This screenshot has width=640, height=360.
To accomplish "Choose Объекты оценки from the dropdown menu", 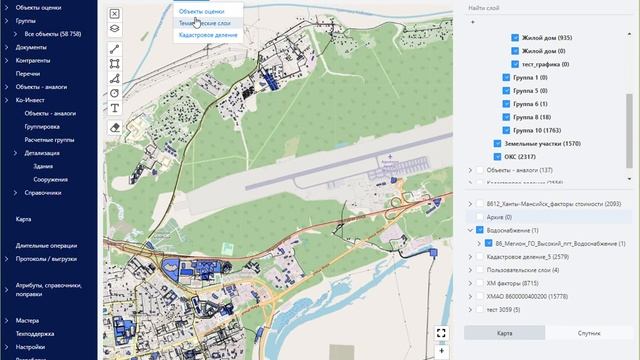I will pos(202,11).
